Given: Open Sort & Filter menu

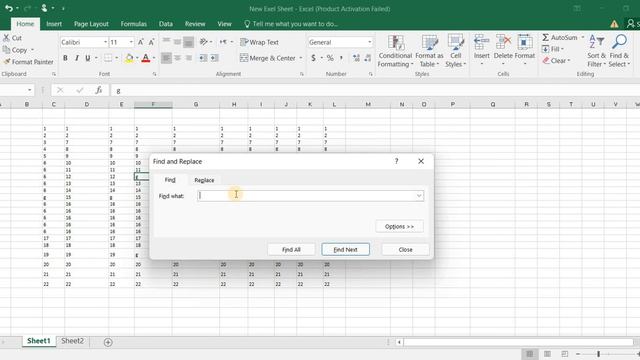Looking at the screenshot, I should [596, 51].
